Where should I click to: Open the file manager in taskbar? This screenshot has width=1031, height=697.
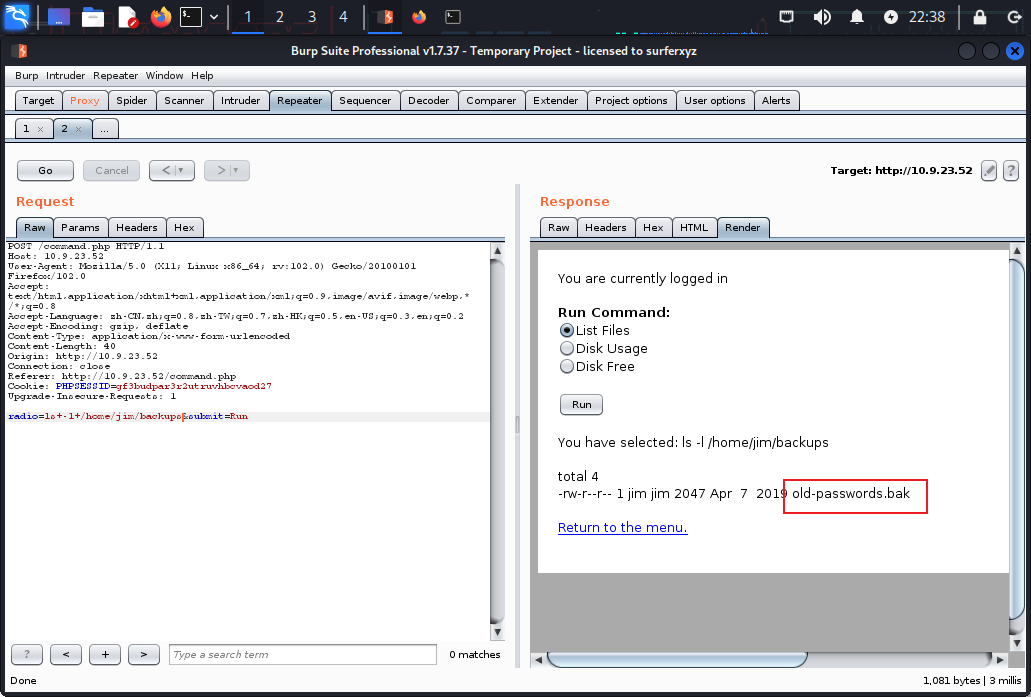tap(93, 17)
